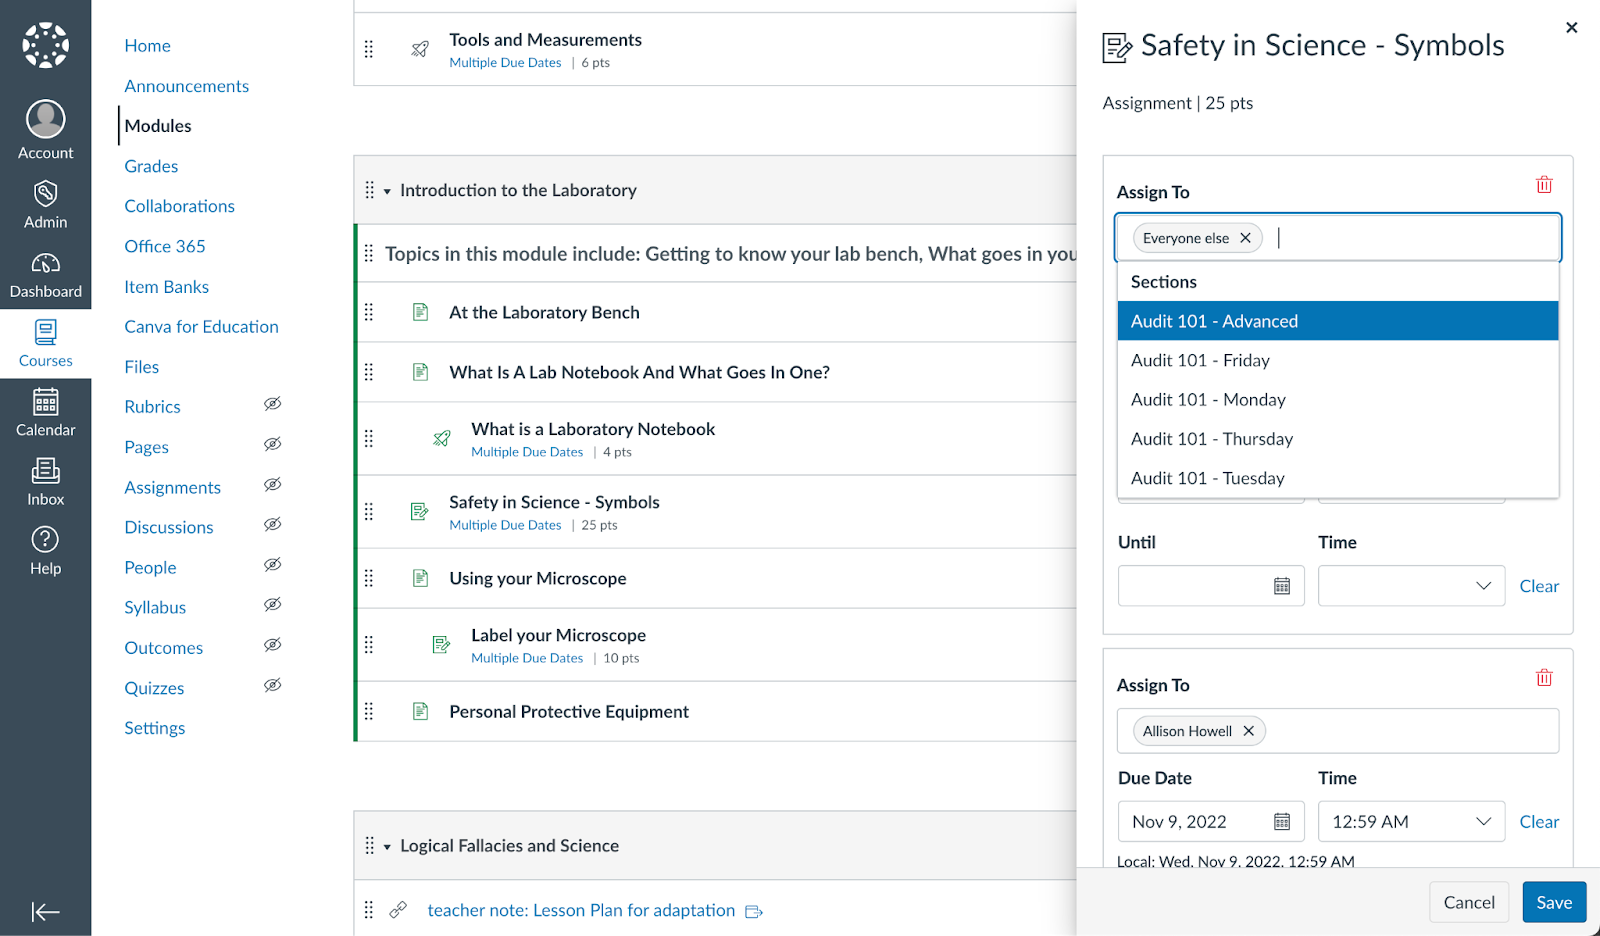Viewport: 1600px width, 936px height.
Task: Toggle visibility icon next to Discussions
Action: point(272,525)
